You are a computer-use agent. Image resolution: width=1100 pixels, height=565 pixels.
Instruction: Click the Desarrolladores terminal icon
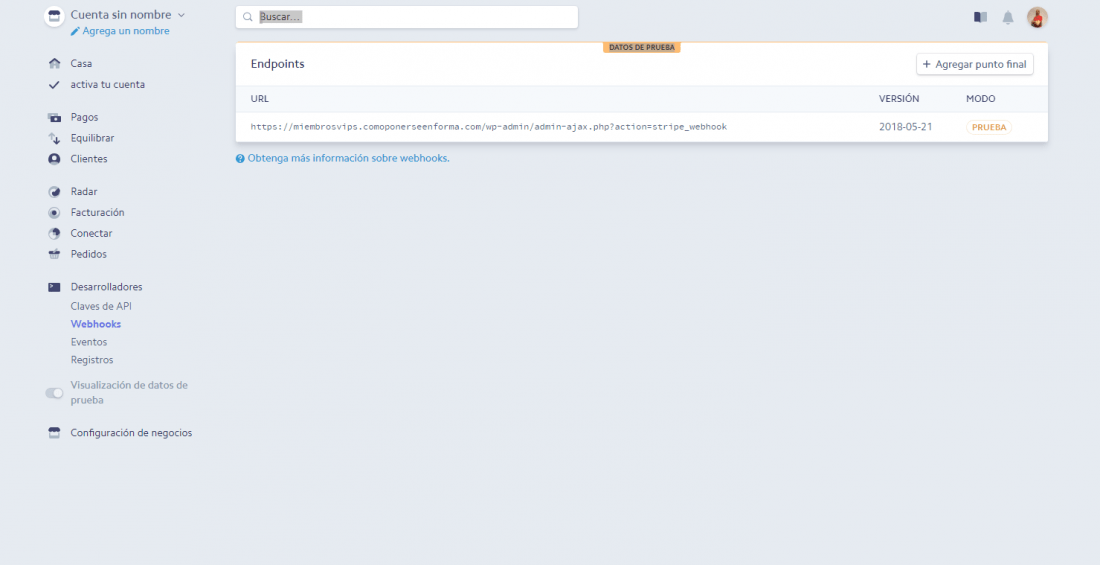[54, 287]
